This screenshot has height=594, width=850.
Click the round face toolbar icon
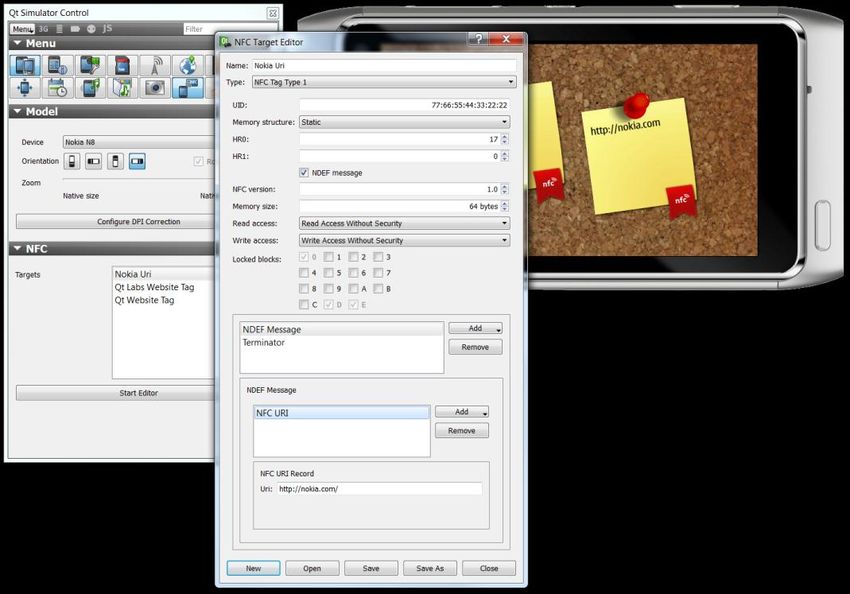pos(91,29)
